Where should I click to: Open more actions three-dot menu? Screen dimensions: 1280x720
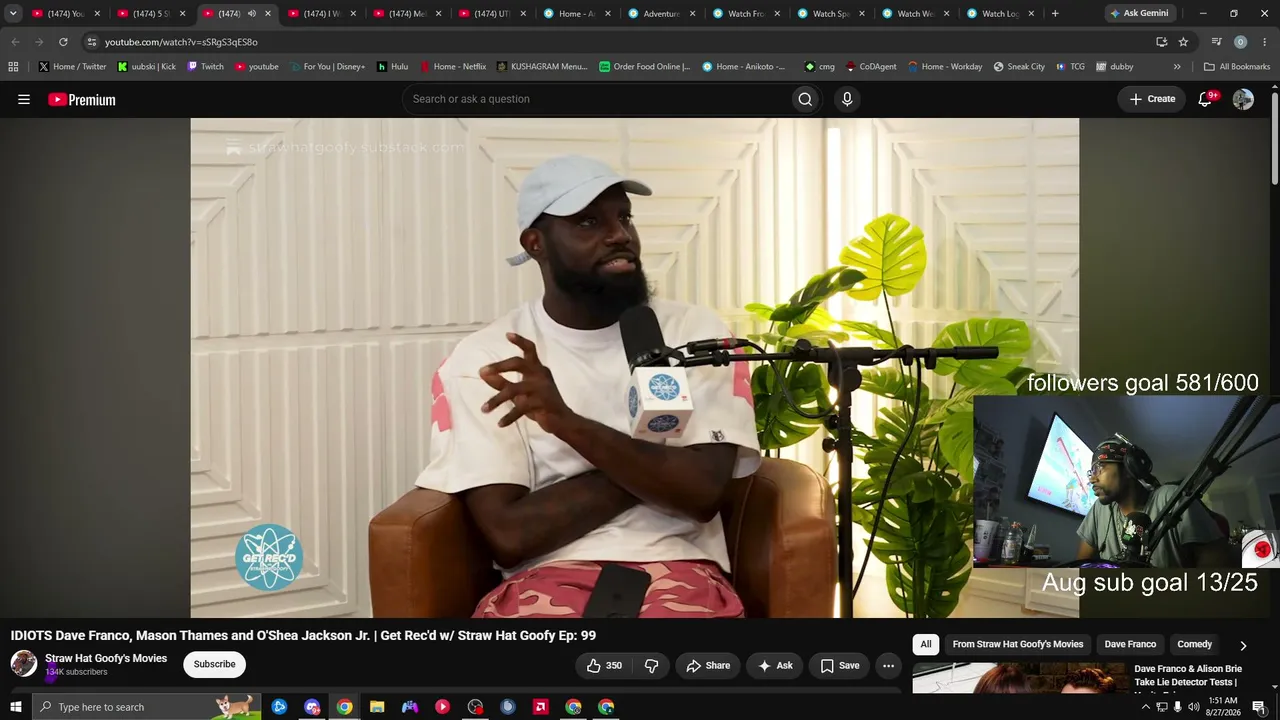888,666
